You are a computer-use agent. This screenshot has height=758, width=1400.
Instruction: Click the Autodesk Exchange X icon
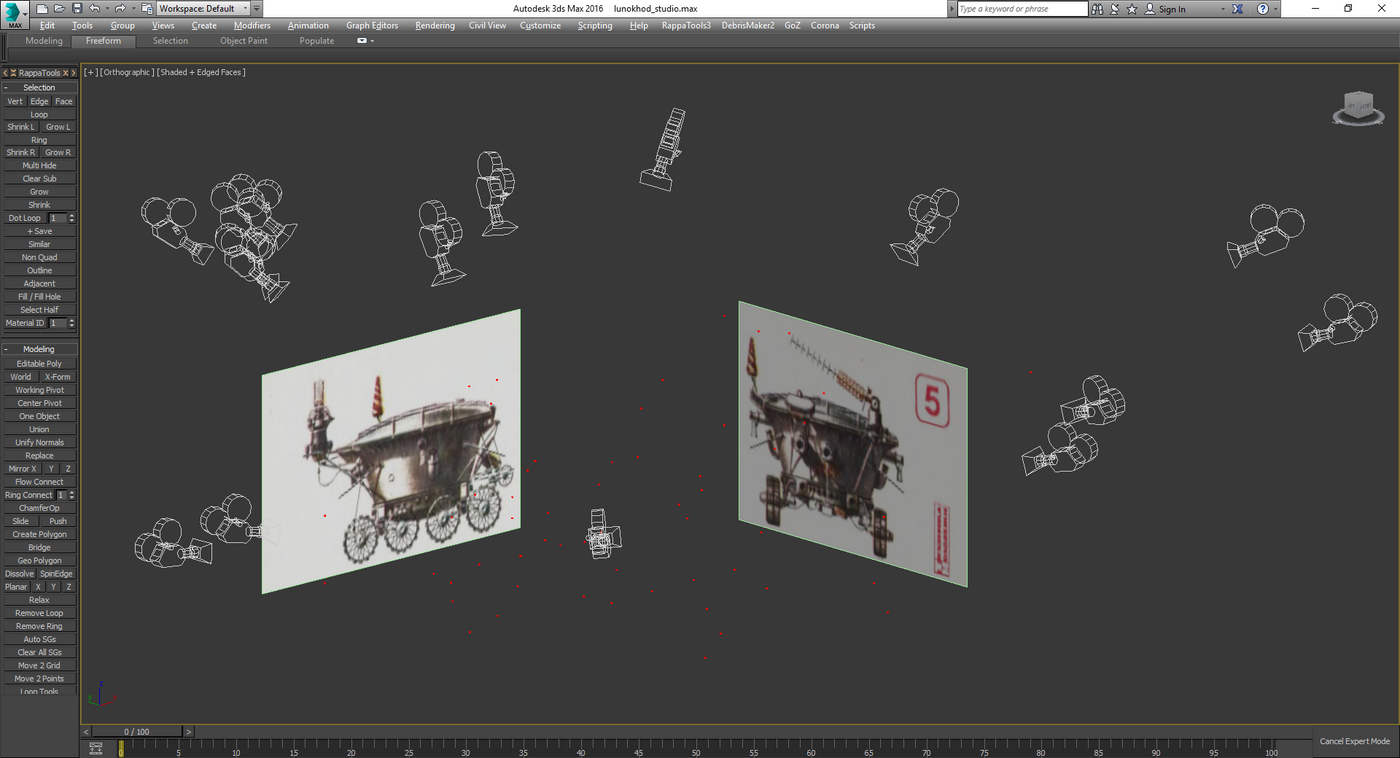click(x=1237, y=9)
